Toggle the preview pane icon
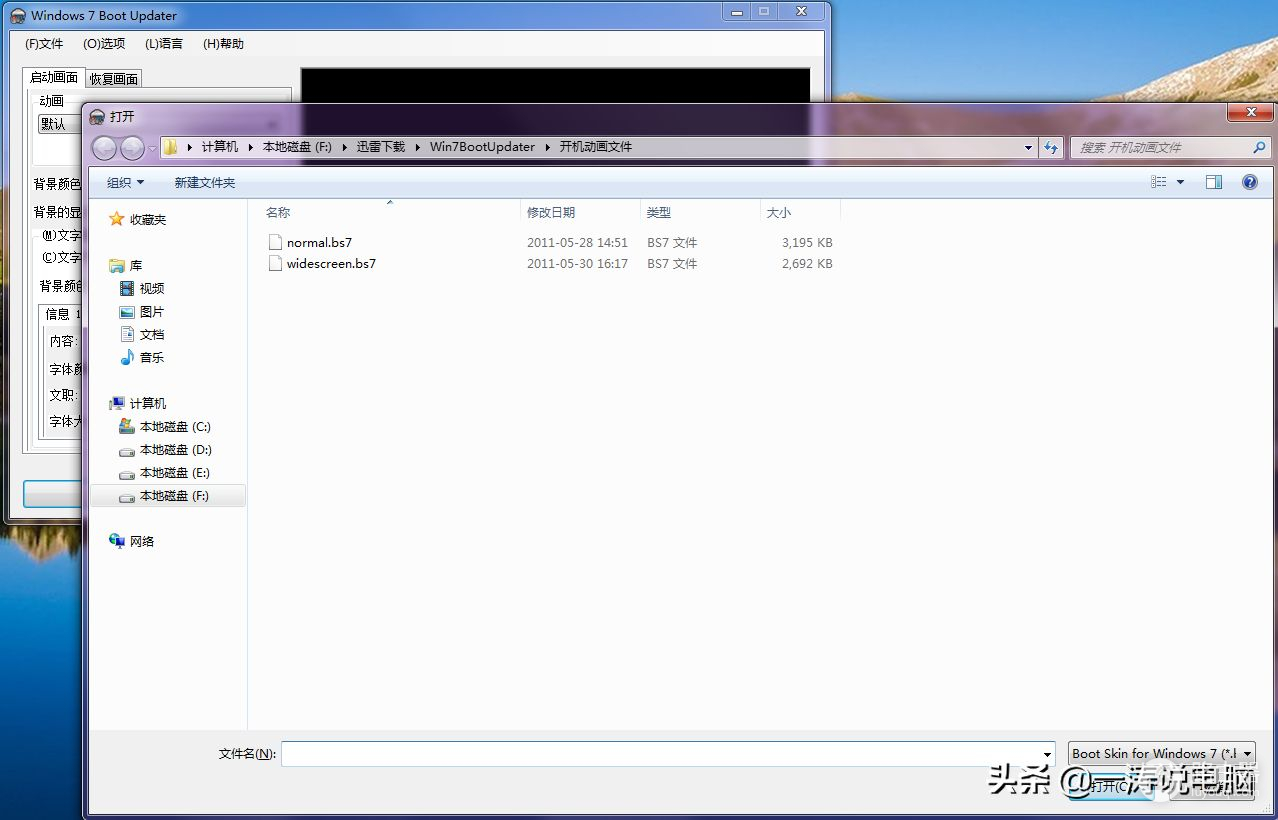1278x820 pixels. 1213,182
